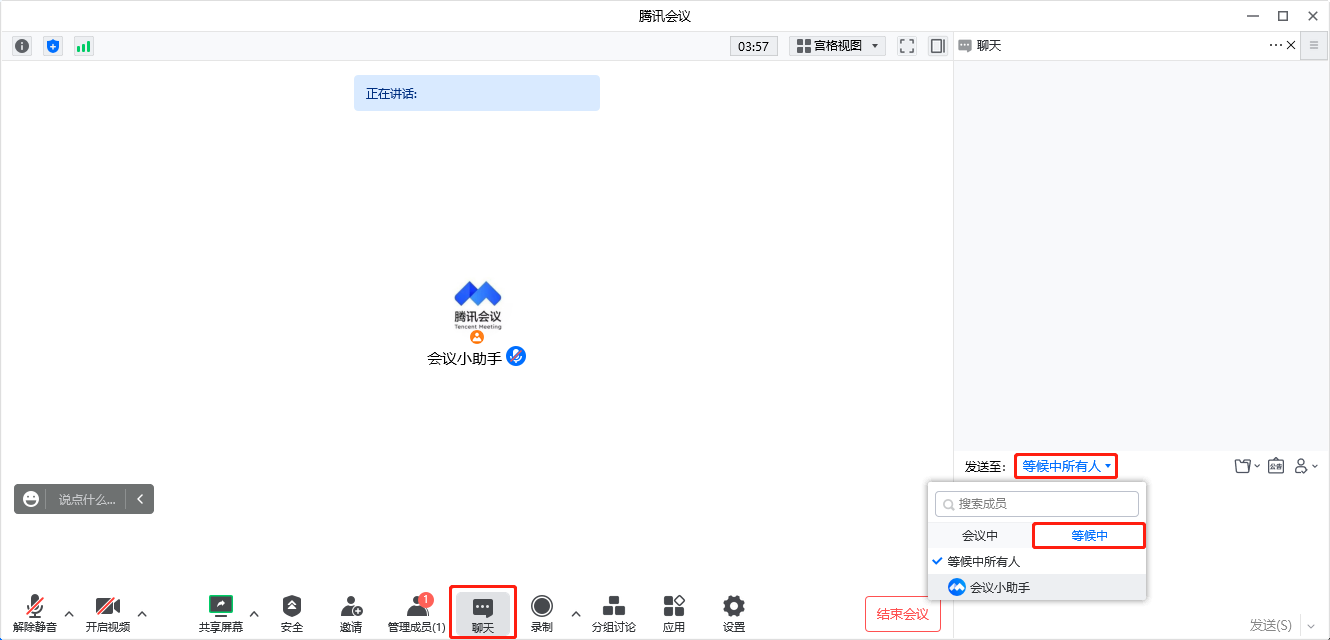Click the 说点什么... quick message field

[86, 499]
